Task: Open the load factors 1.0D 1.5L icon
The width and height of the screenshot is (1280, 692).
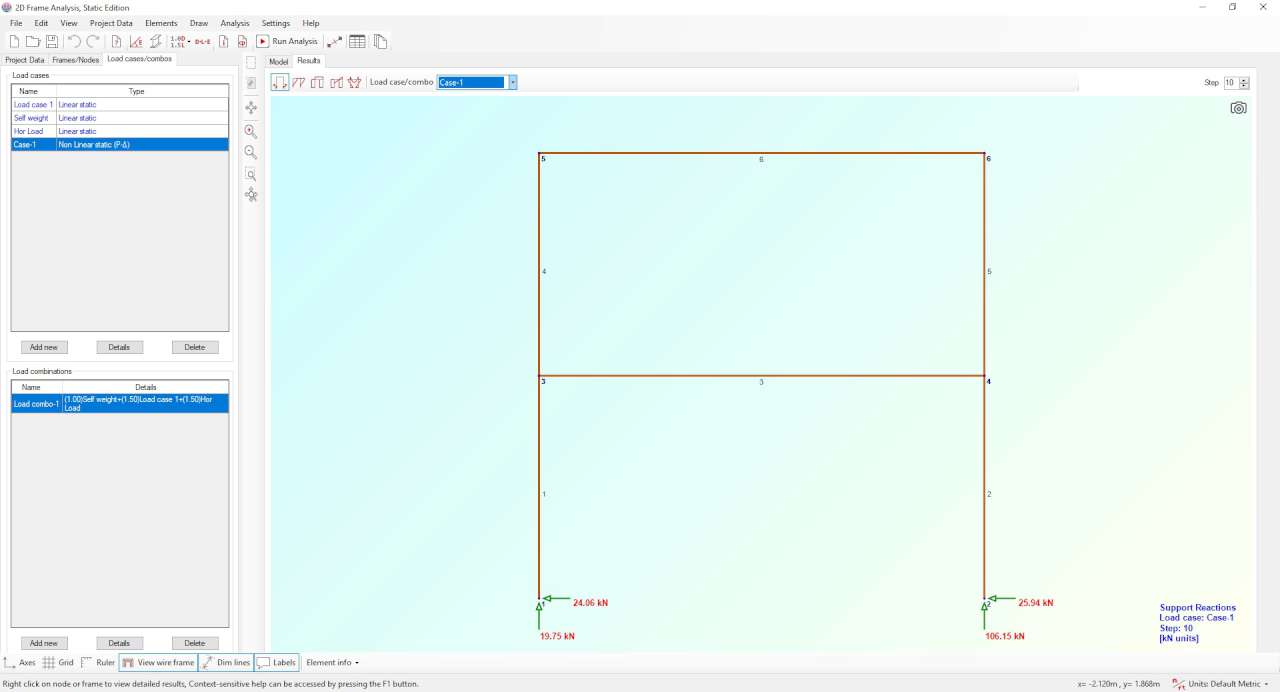Action: point(180,41)
